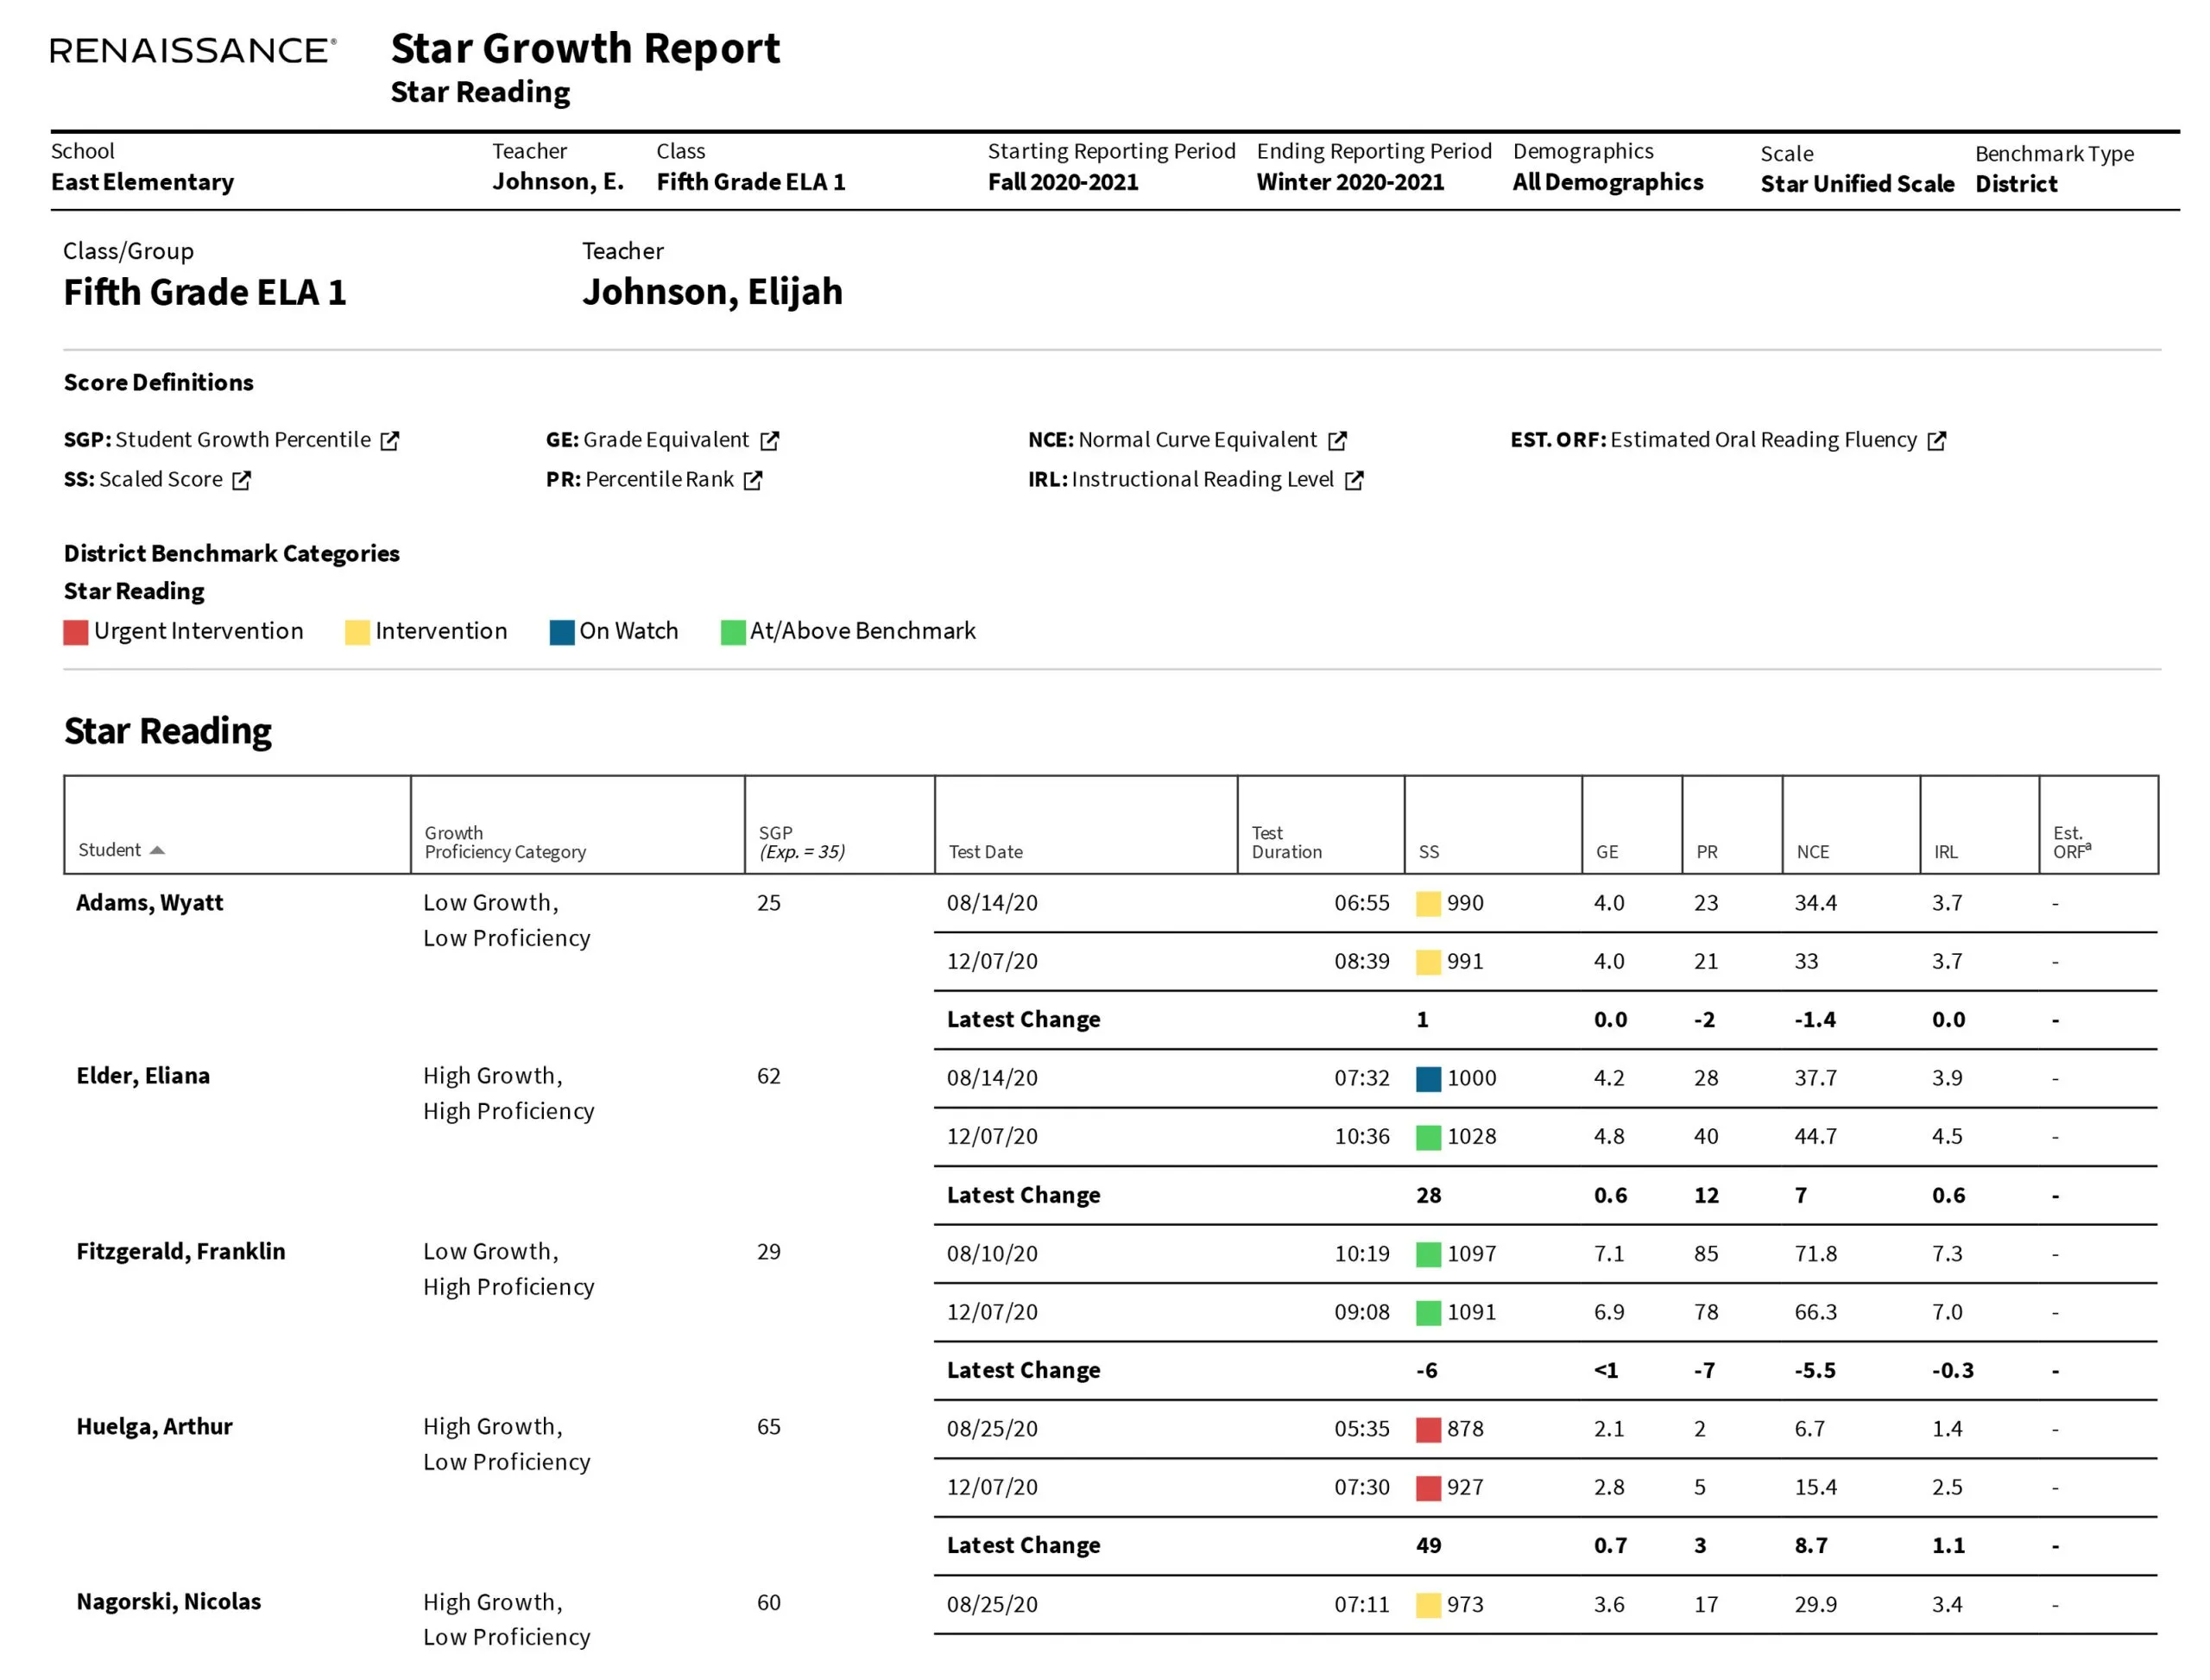2210x1680 pixels.
Task: Toggle the sort arrow beside the Student header
Action: (x=157, y=850)
